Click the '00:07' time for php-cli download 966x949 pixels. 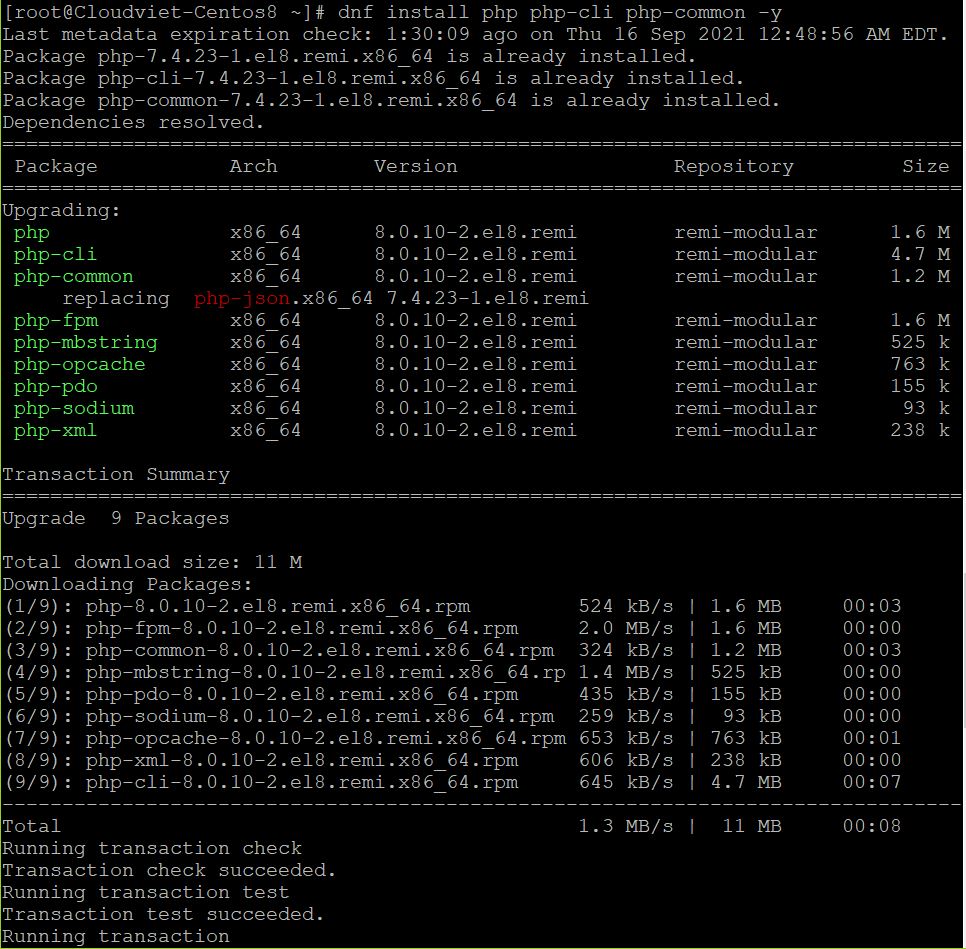872,783
